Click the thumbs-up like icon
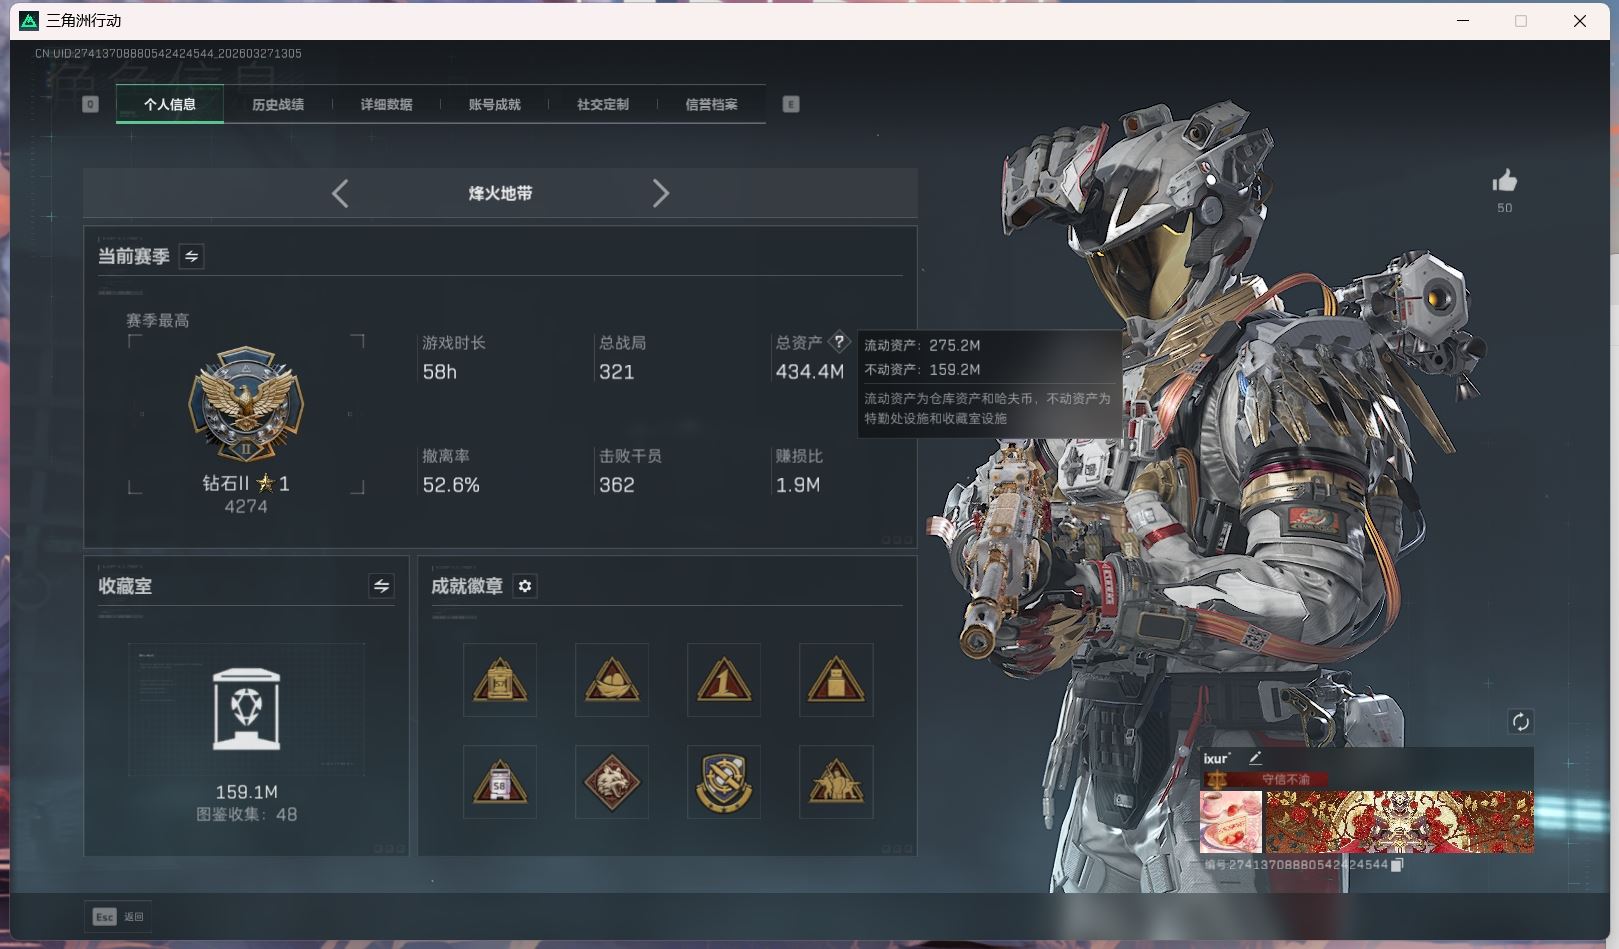This screenshot has height=949, width=1619. click(1504, 181)
